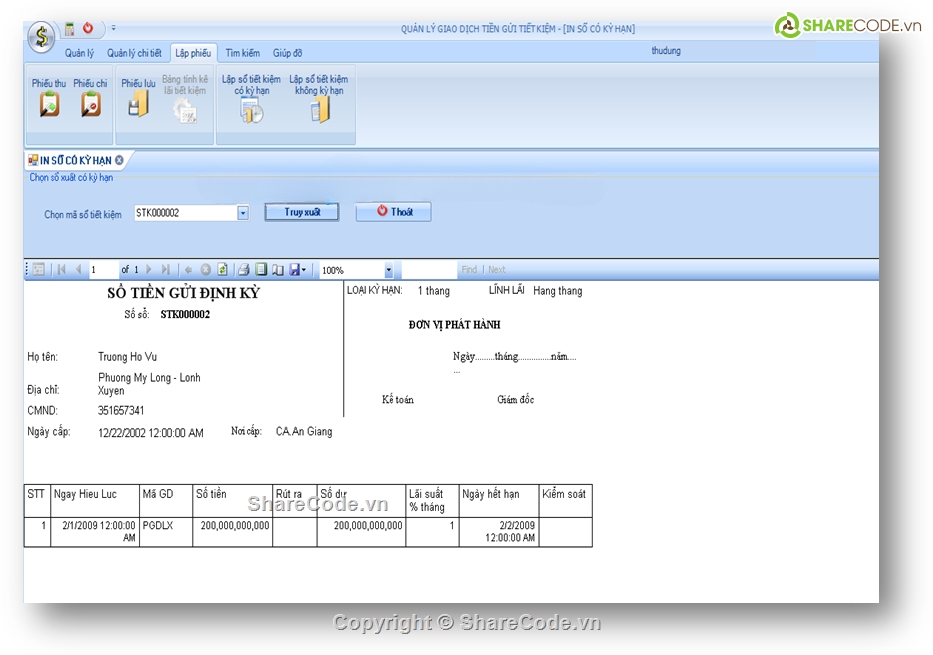The width and height of the screenshot is (933, 655).
Task: Open the Tìm kiếm ribbon tab
Action: pos(242,53)
